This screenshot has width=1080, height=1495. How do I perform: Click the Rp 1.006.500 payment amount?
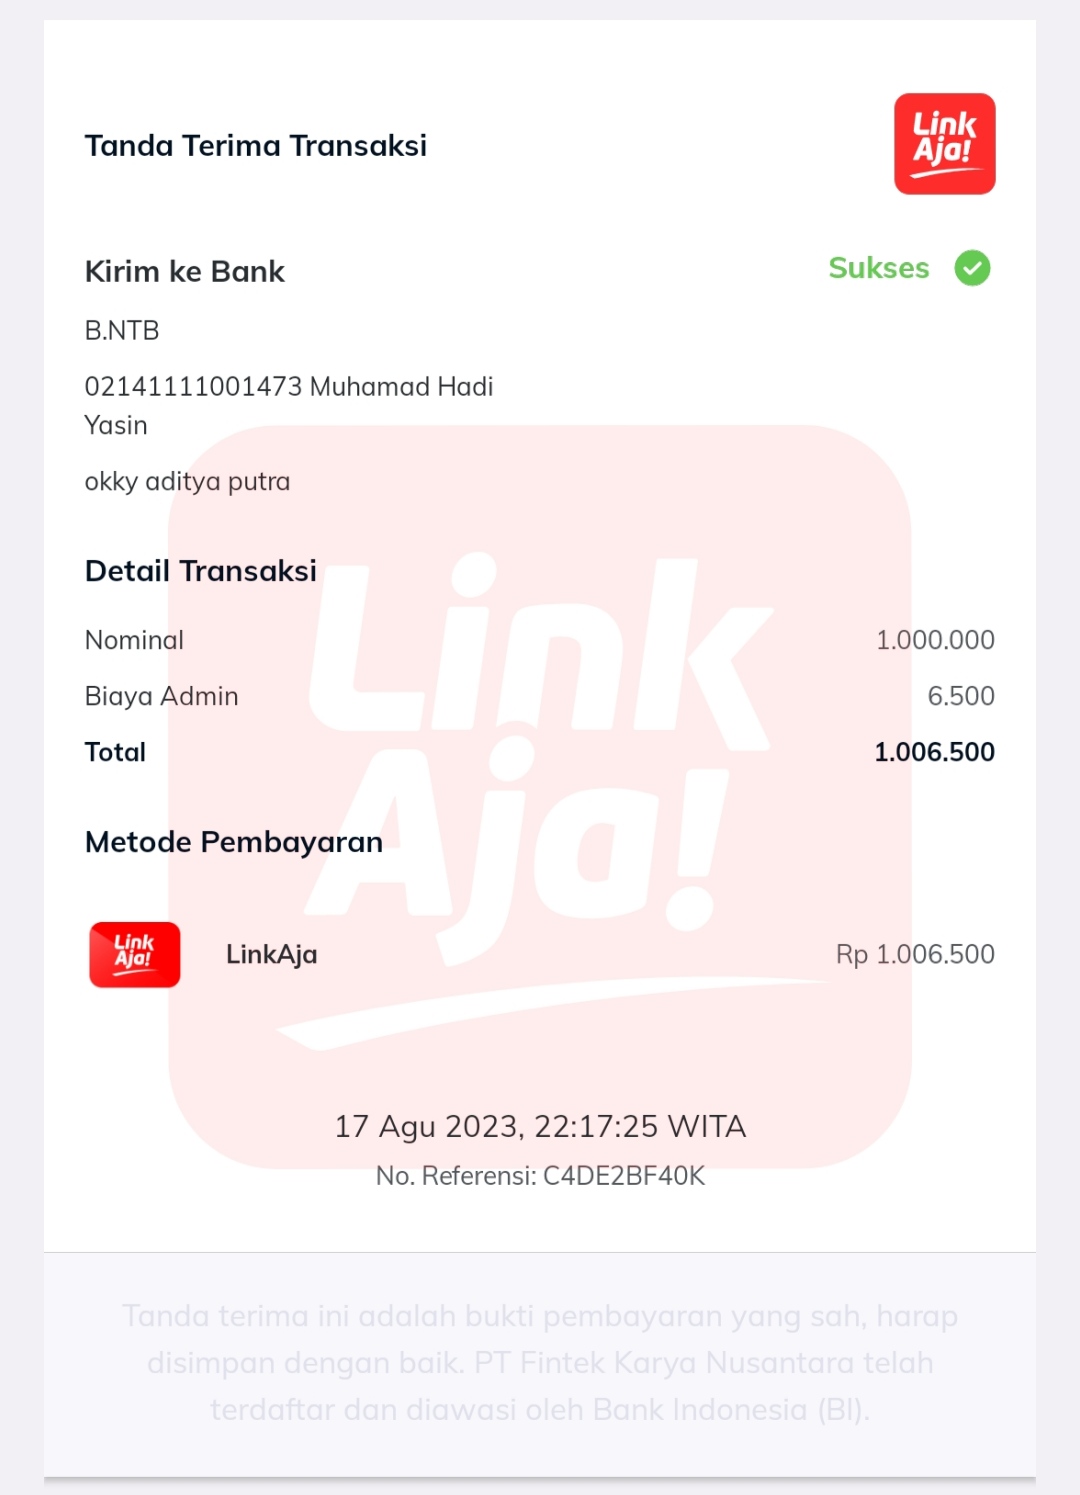[x=915, y=955]
